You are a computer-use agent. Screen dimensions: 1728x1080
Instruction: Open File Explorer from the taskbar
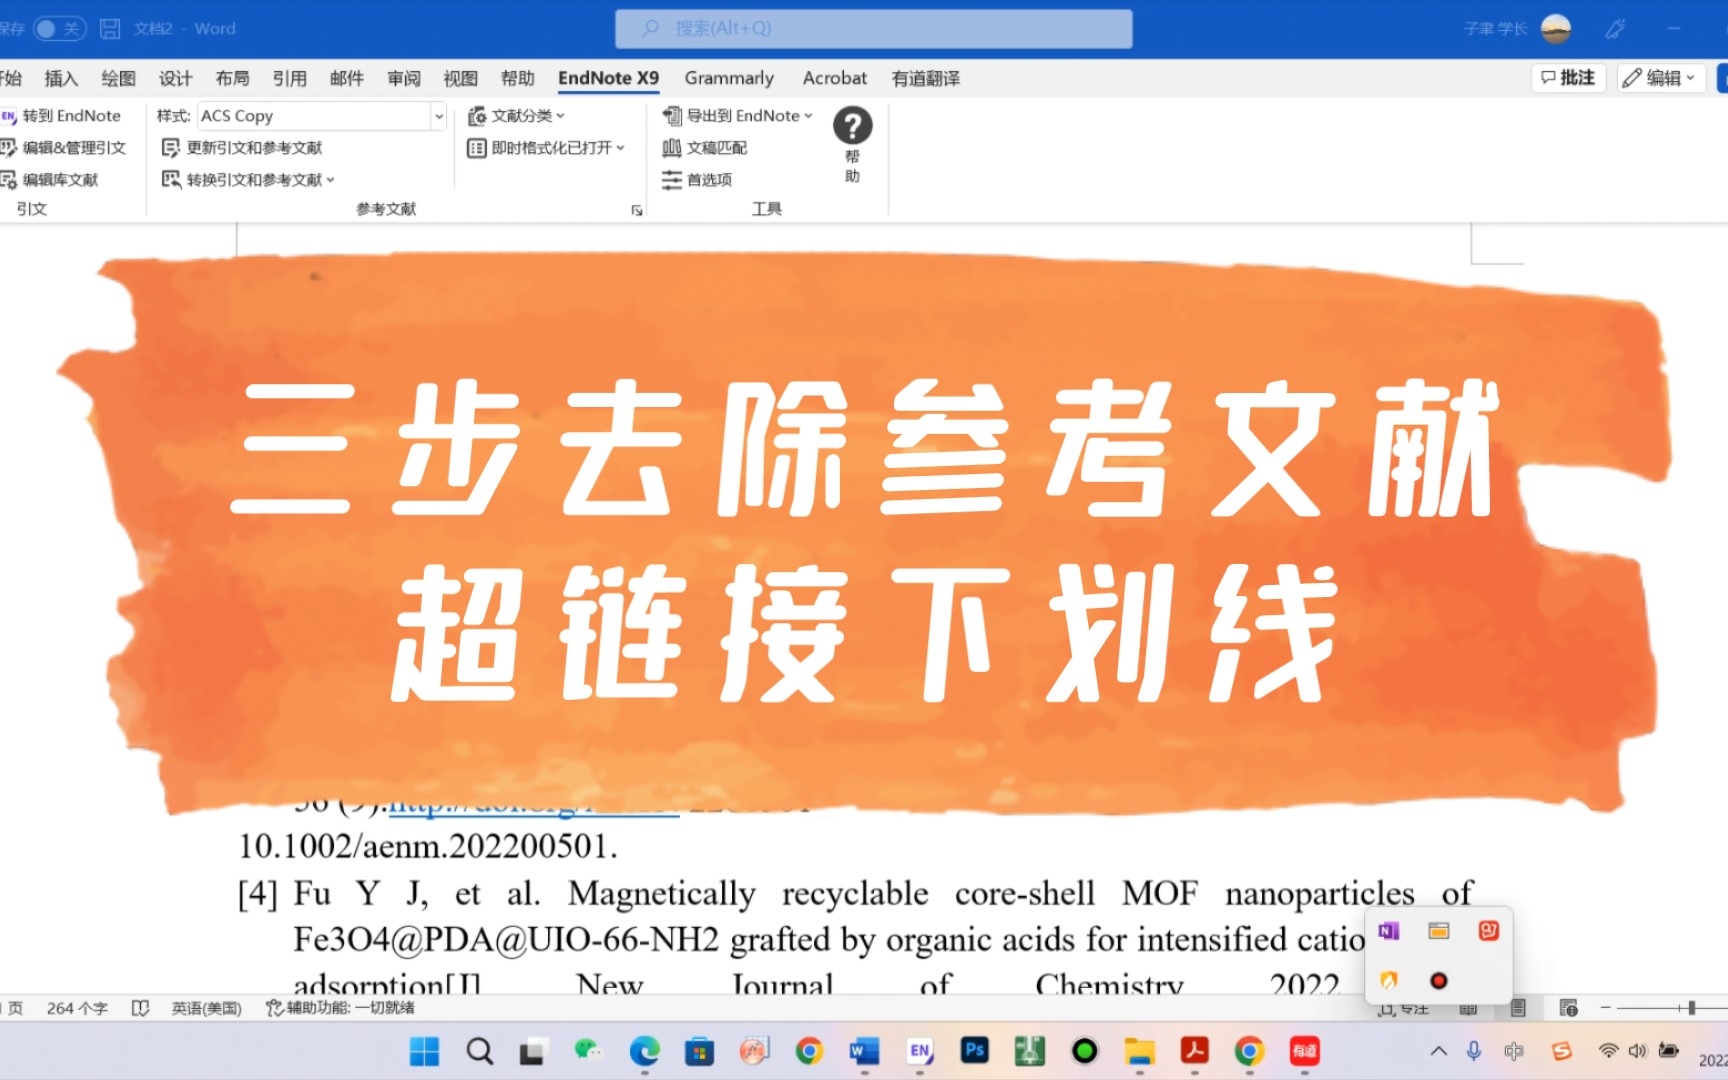[x=1139, y=1051]
